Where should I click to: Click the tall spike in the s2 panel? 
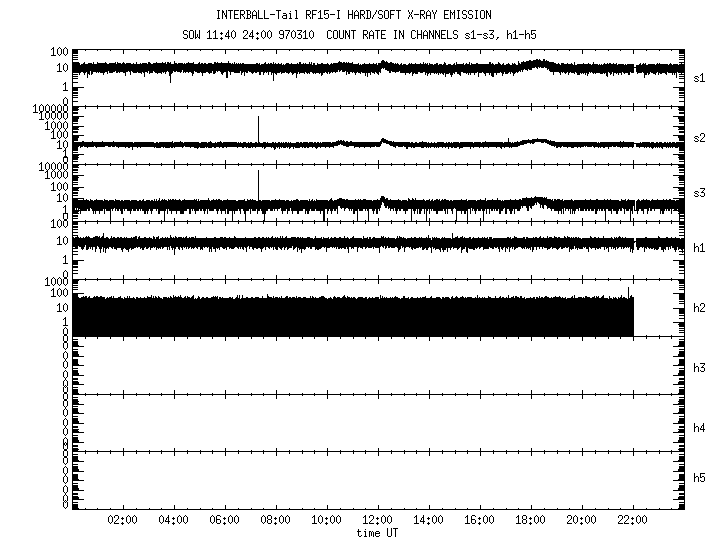(258, 127)
